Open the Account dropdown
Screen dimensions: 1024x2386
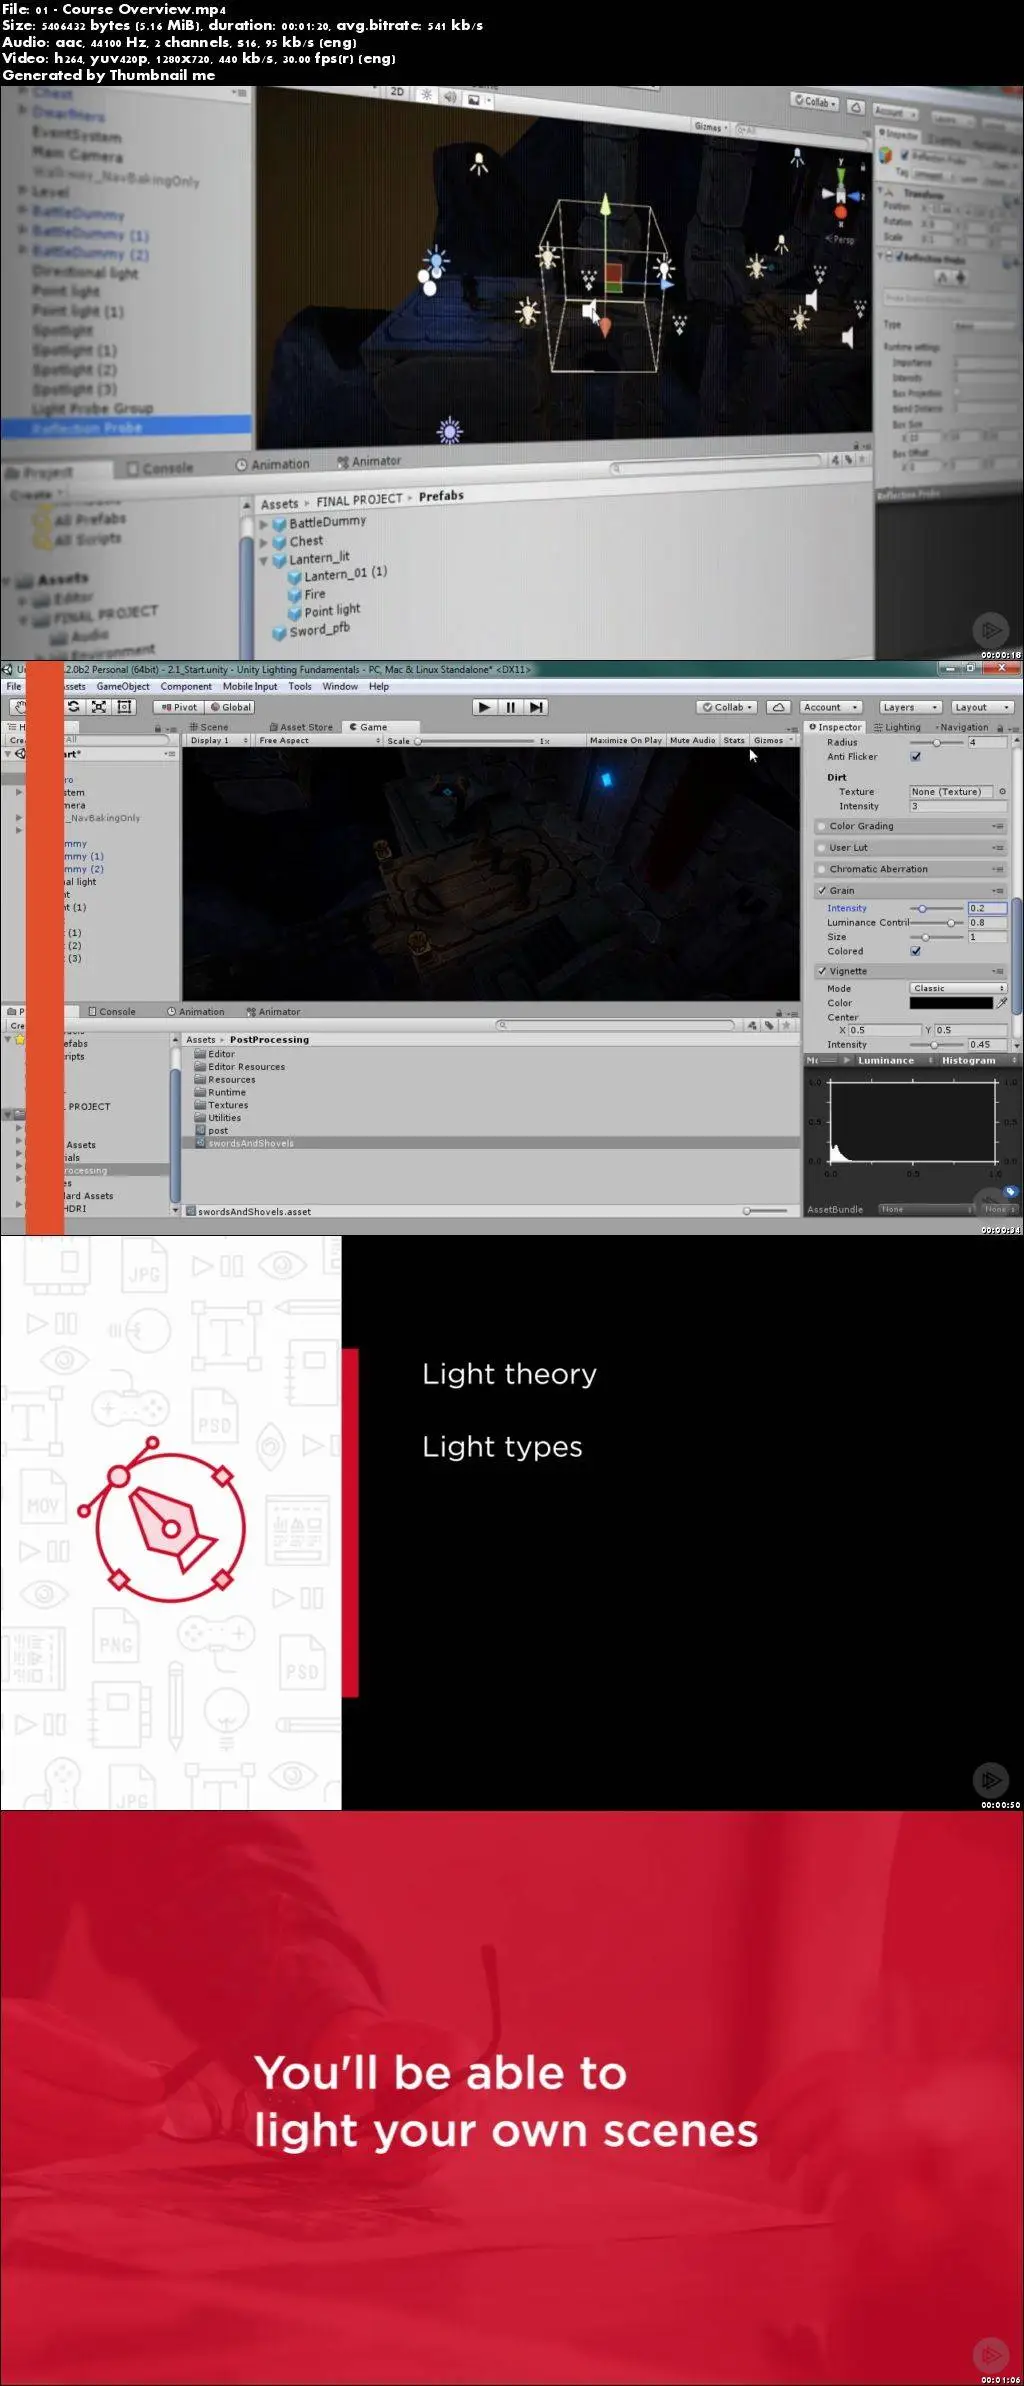pos(830,707)
